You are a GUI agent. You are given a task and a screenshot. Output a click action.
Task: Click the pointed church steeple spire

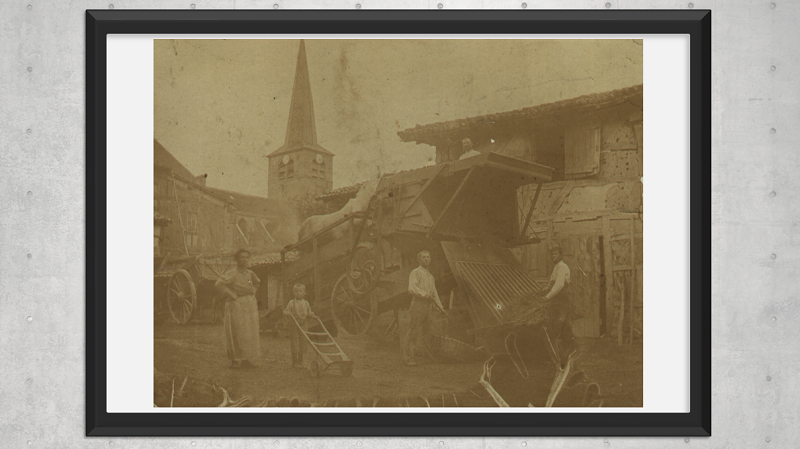point(300,100)
